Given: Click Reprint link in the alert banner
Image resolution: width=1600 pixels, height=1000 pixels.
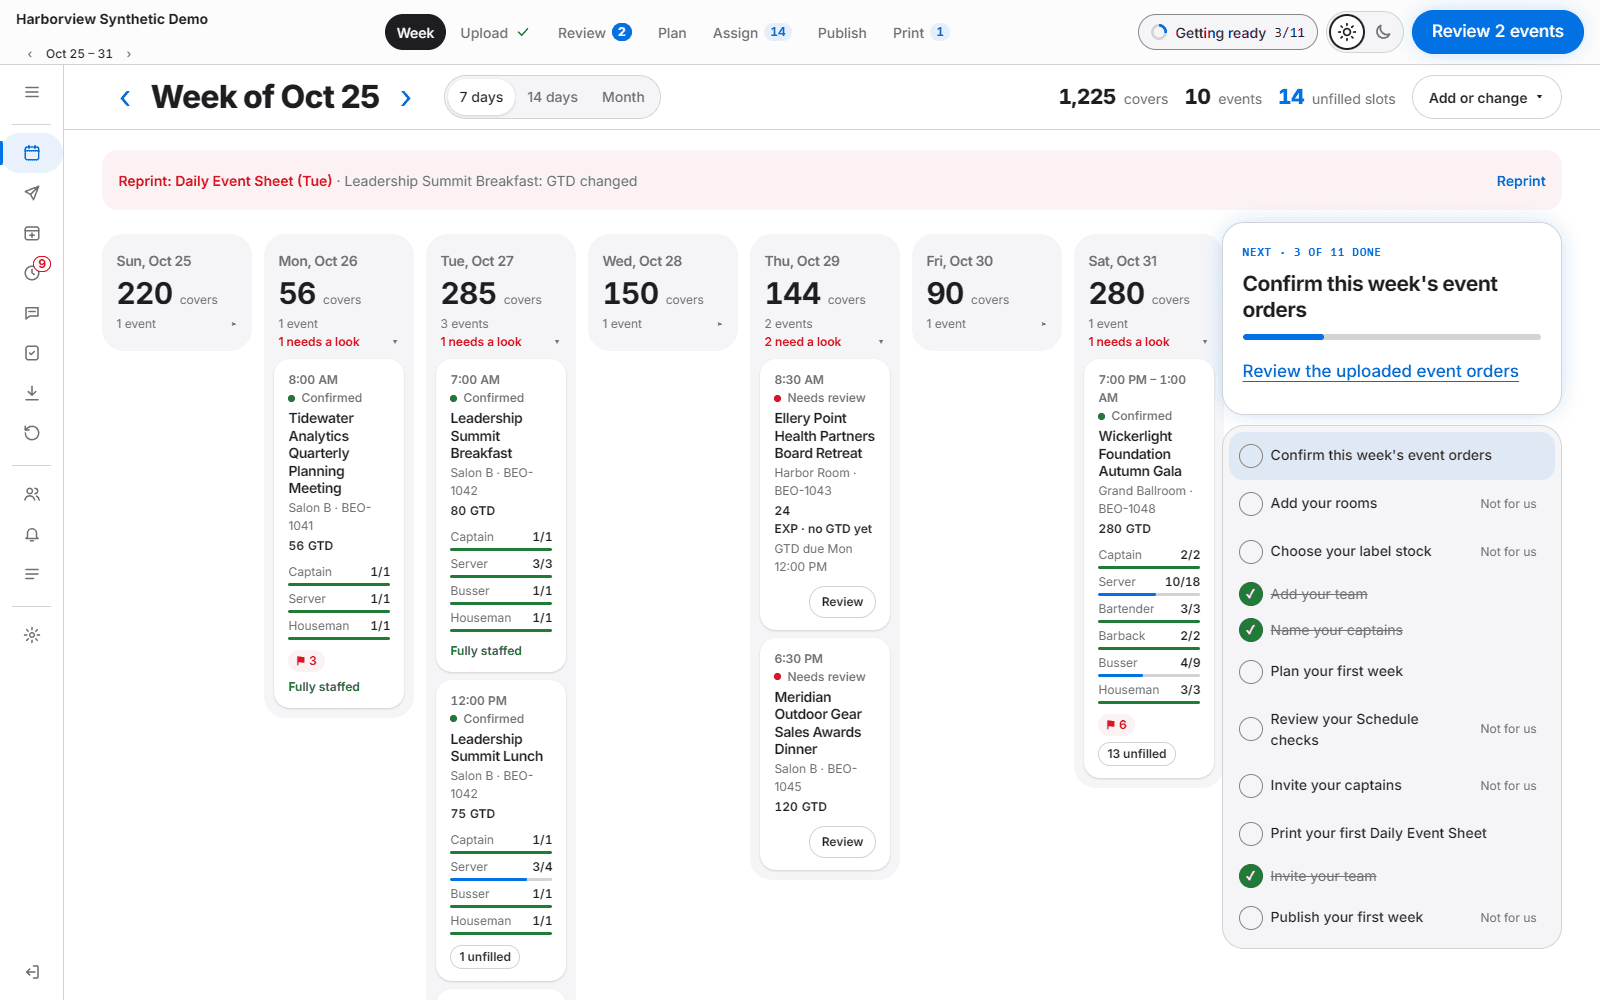Looking at the screenshot, I should [1520, 181].
